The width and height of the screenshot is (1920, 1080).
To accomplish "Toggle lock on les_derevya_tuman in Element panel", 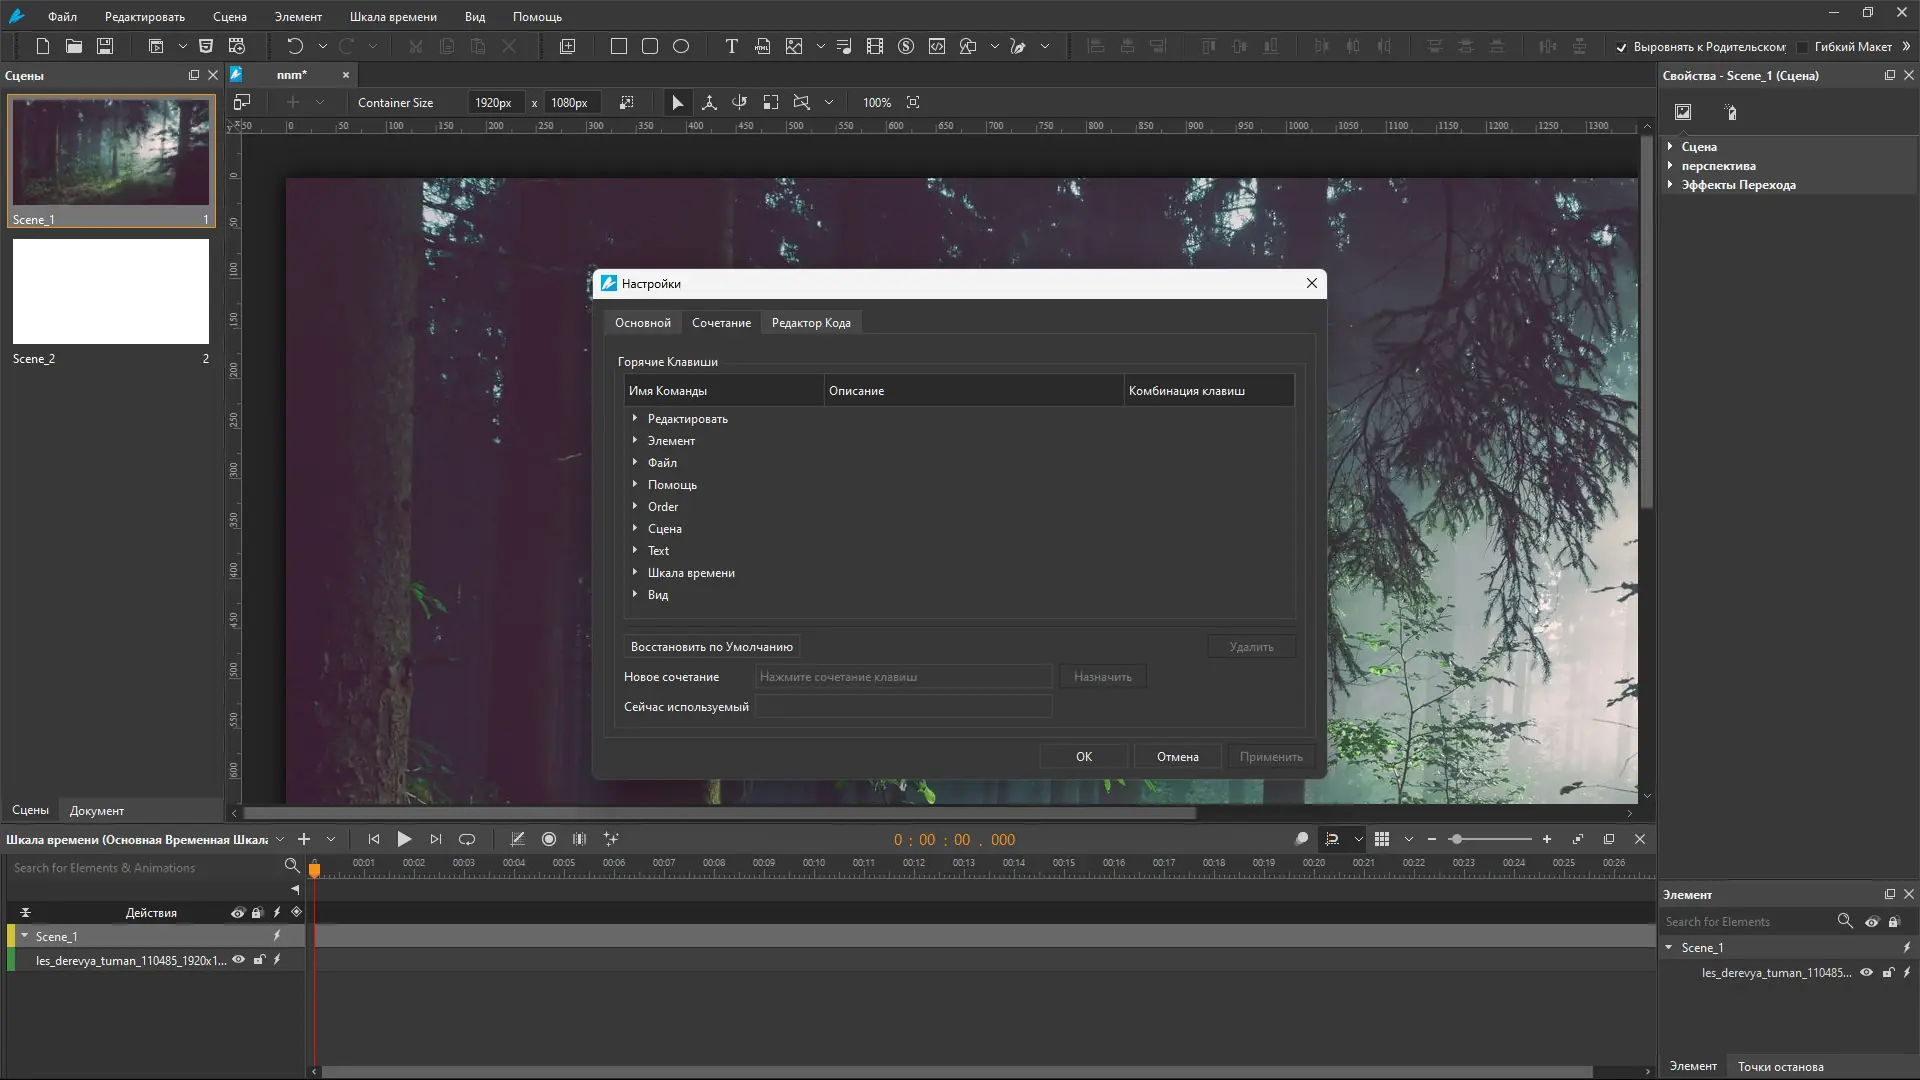I will pyautogui.click(x=1888, y=972).
